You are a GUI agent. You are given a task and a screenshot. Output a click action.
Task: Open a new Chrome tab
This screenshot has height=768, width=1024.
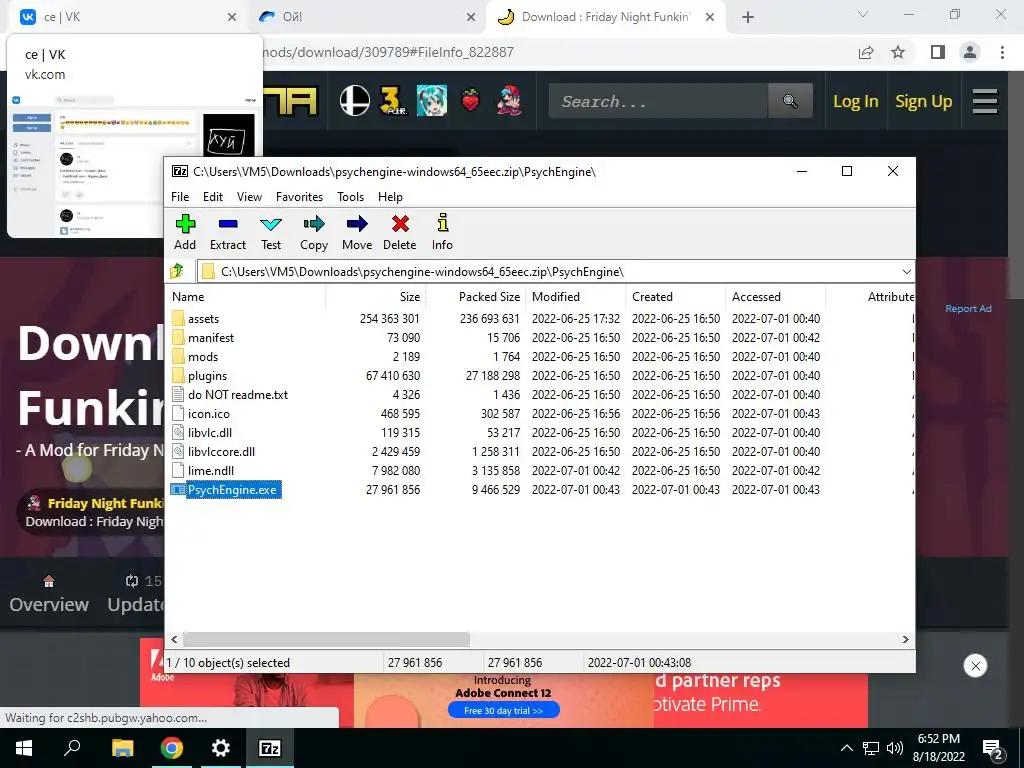(x=748, y=18)
